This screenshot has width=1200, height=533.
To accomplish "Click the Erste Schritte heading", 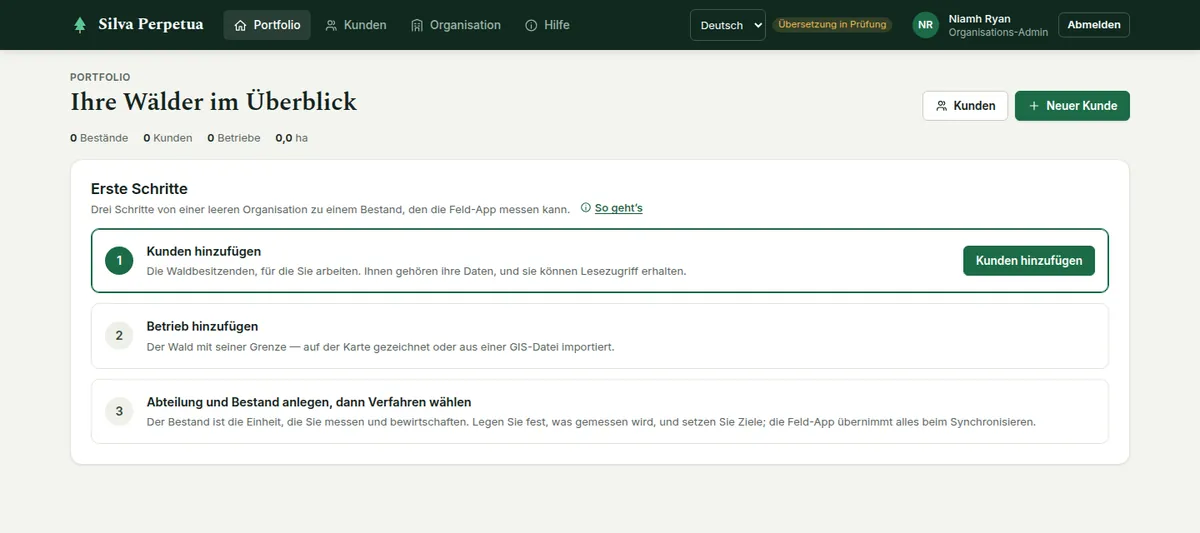I will (x=139, y=188).
